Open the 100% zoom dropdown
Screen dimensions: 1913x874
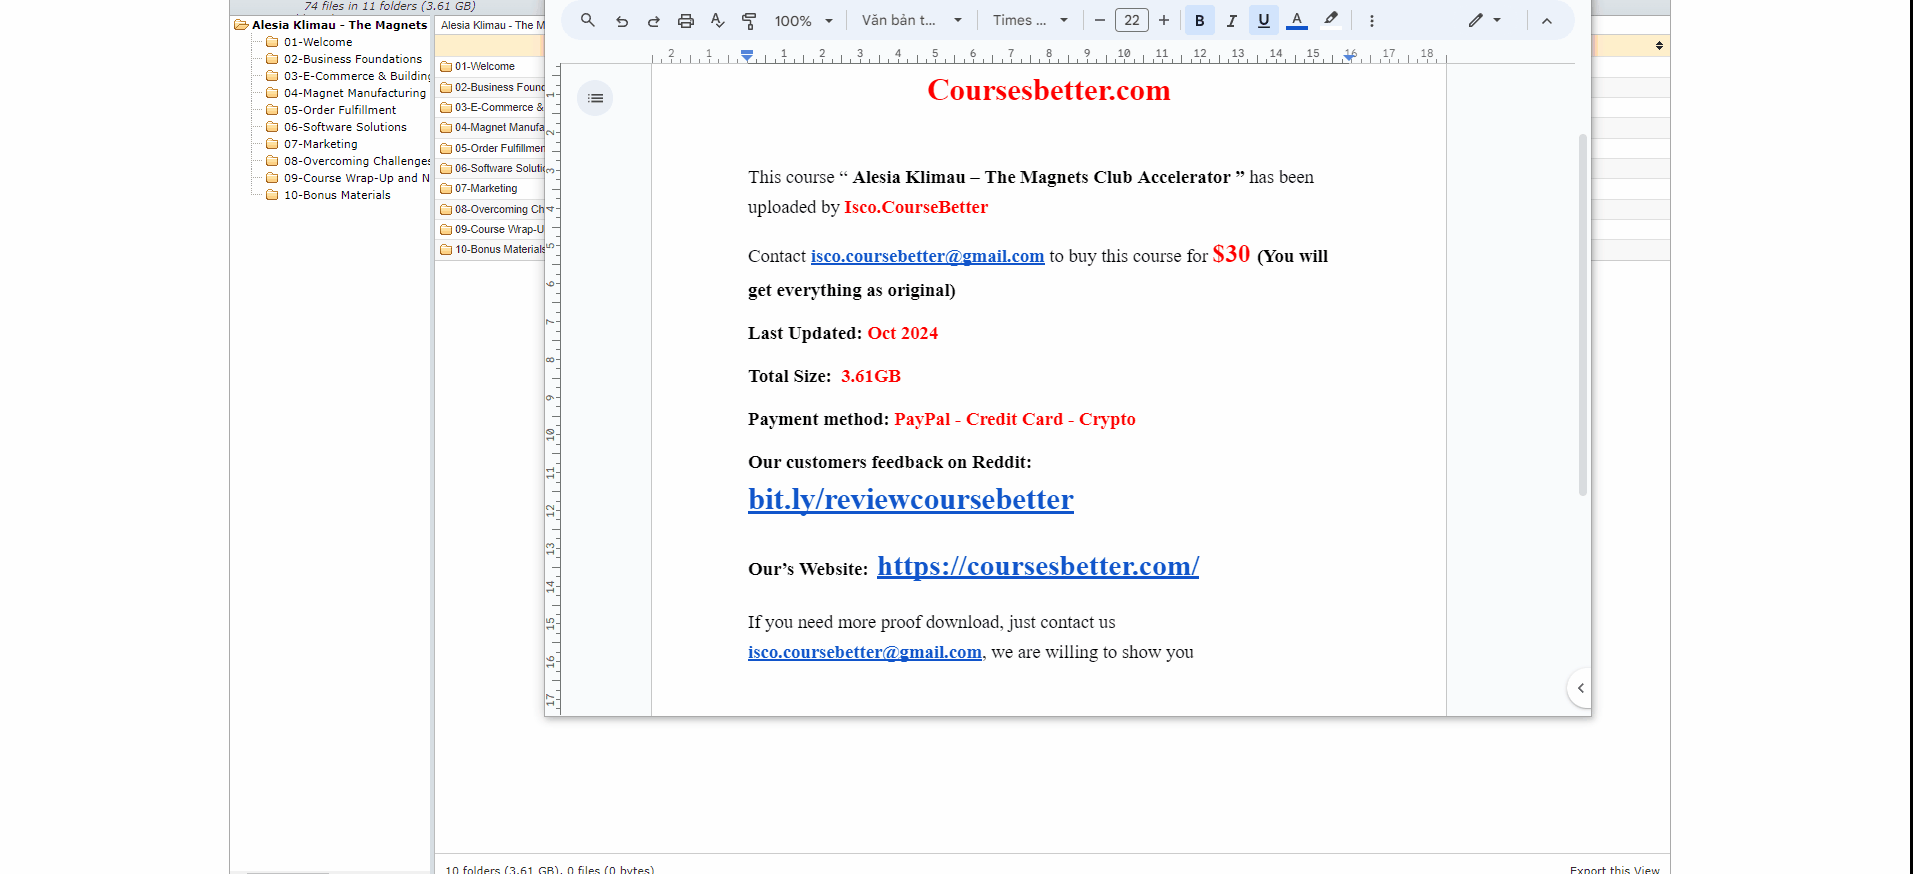coord(803,21)
